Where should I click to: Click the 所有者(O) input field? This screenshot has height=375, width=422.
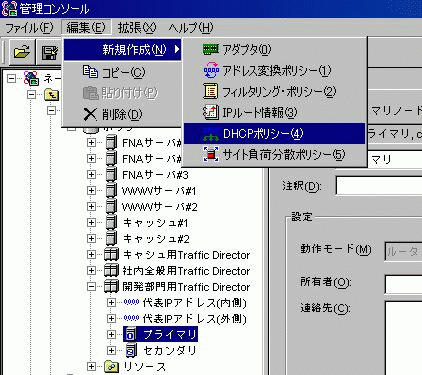403,284
